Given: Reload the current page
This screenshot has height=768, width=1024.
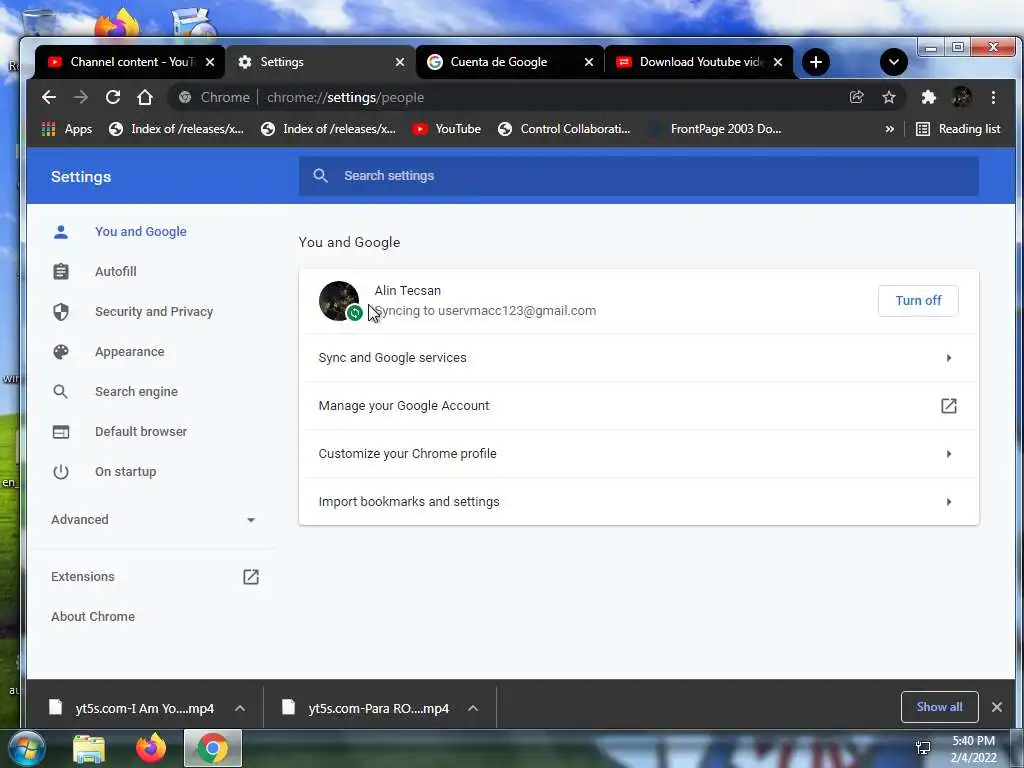Looking at the screenshot, I should [x=113, y=97].
